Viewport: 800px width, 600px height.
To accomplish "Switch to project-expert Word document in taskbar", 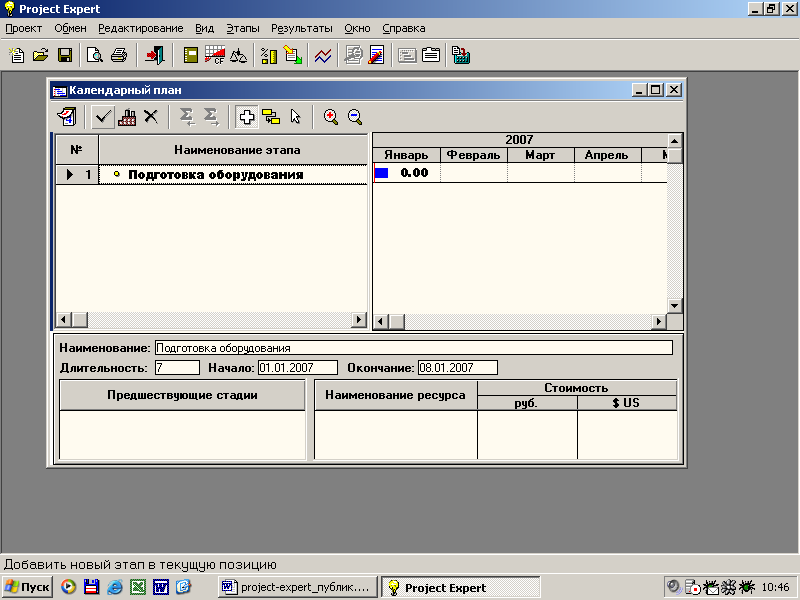I will click(x=297, y=587).
